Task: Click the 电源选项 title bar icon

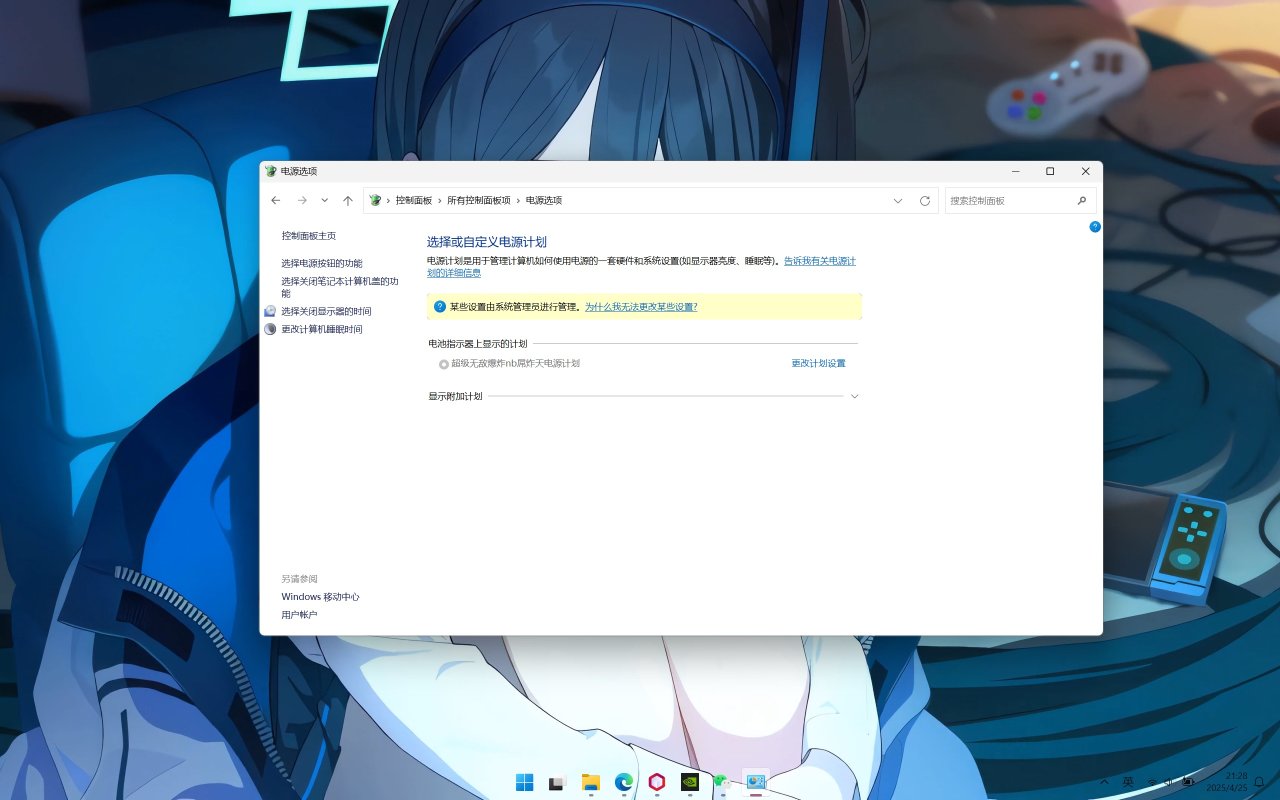Action: [x=271, y=171]
